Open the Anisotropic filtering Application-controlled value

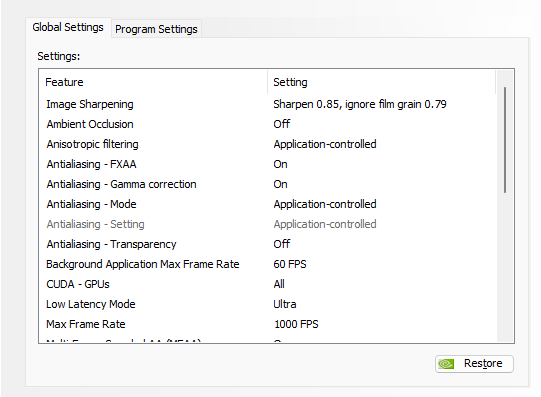pos(325,144)
